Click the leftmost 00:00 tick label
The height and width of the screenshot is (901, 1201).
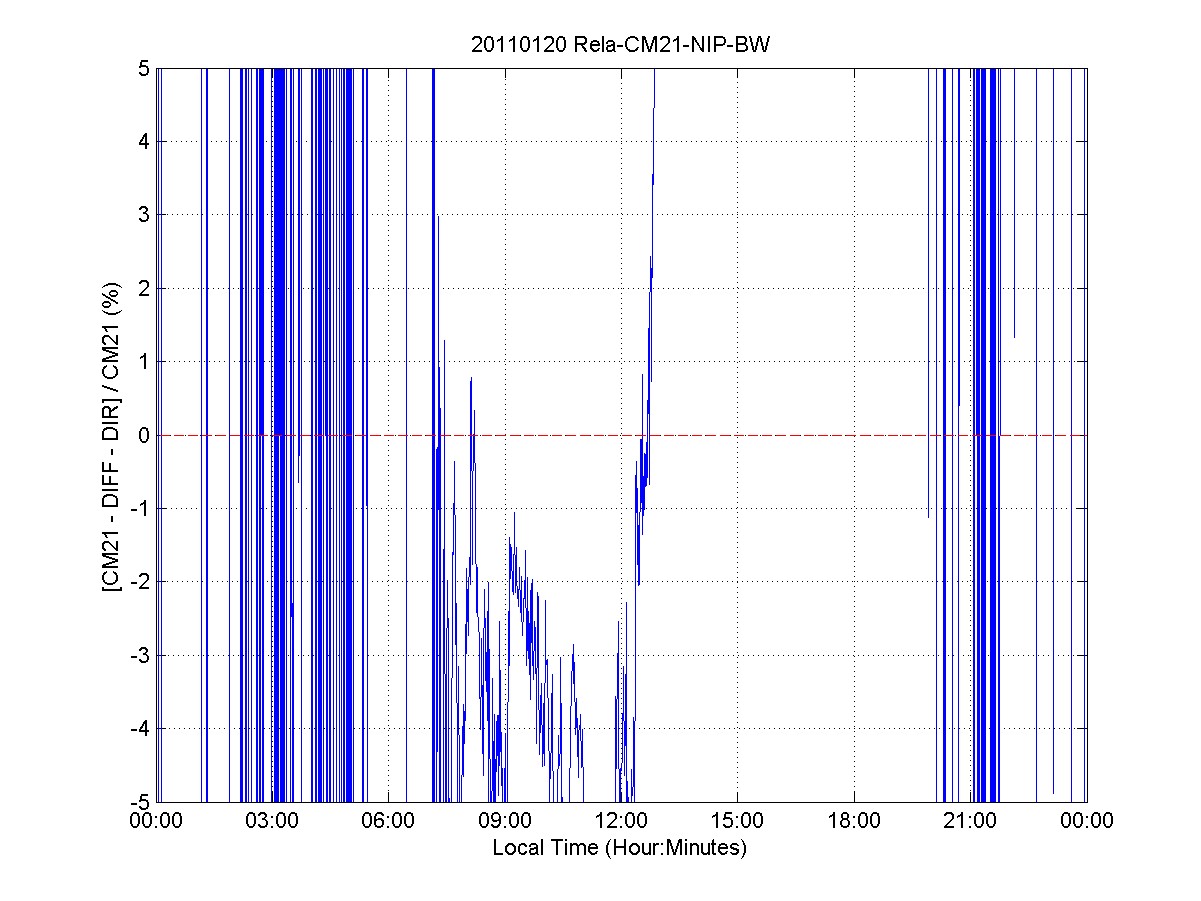(156, 821)
